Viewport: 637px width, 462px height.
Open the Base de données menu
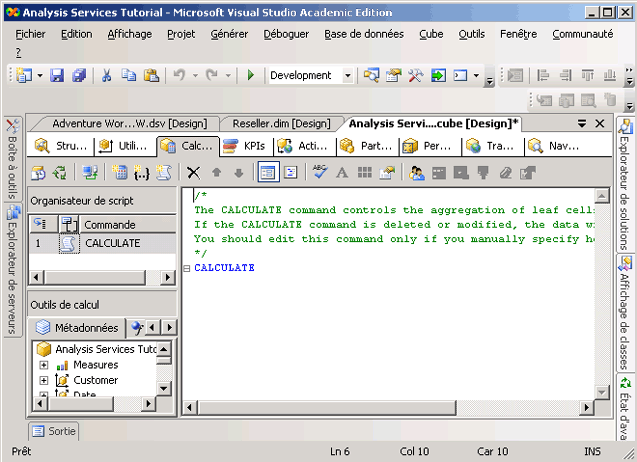[x=364, y=34]
